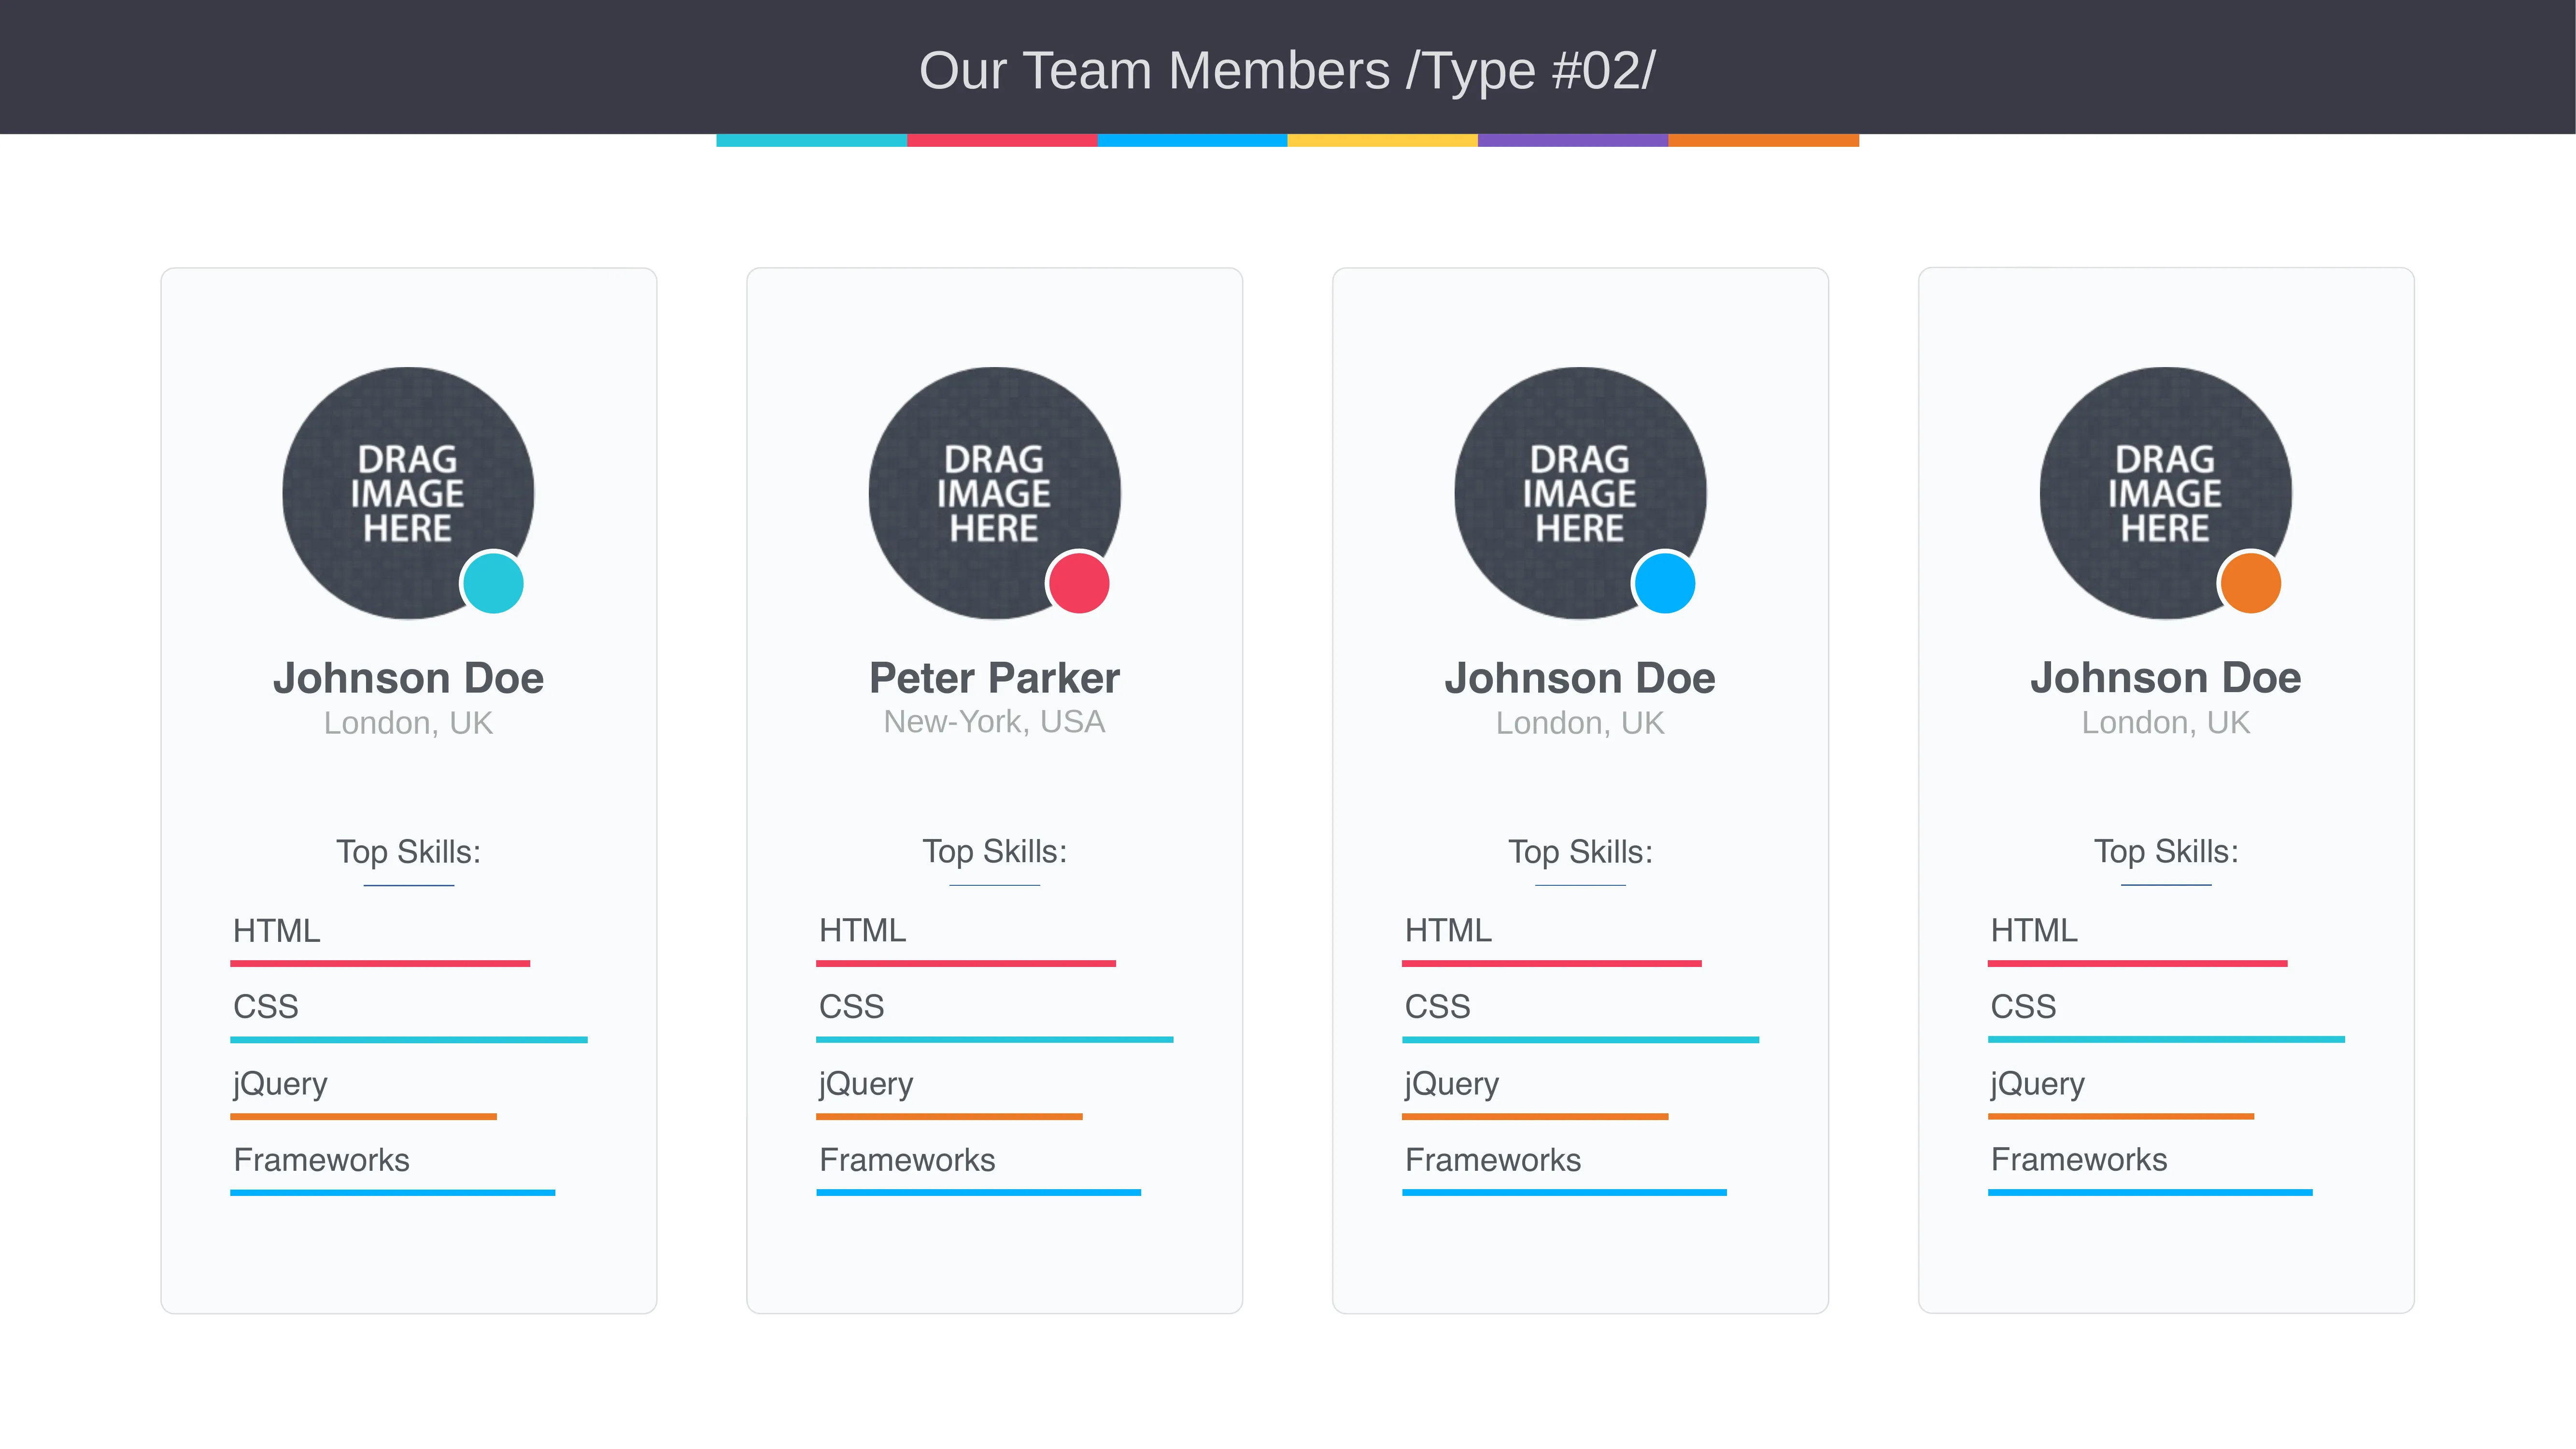Click the red status dot on Peter Parker's avatar

coord(1079,583)
